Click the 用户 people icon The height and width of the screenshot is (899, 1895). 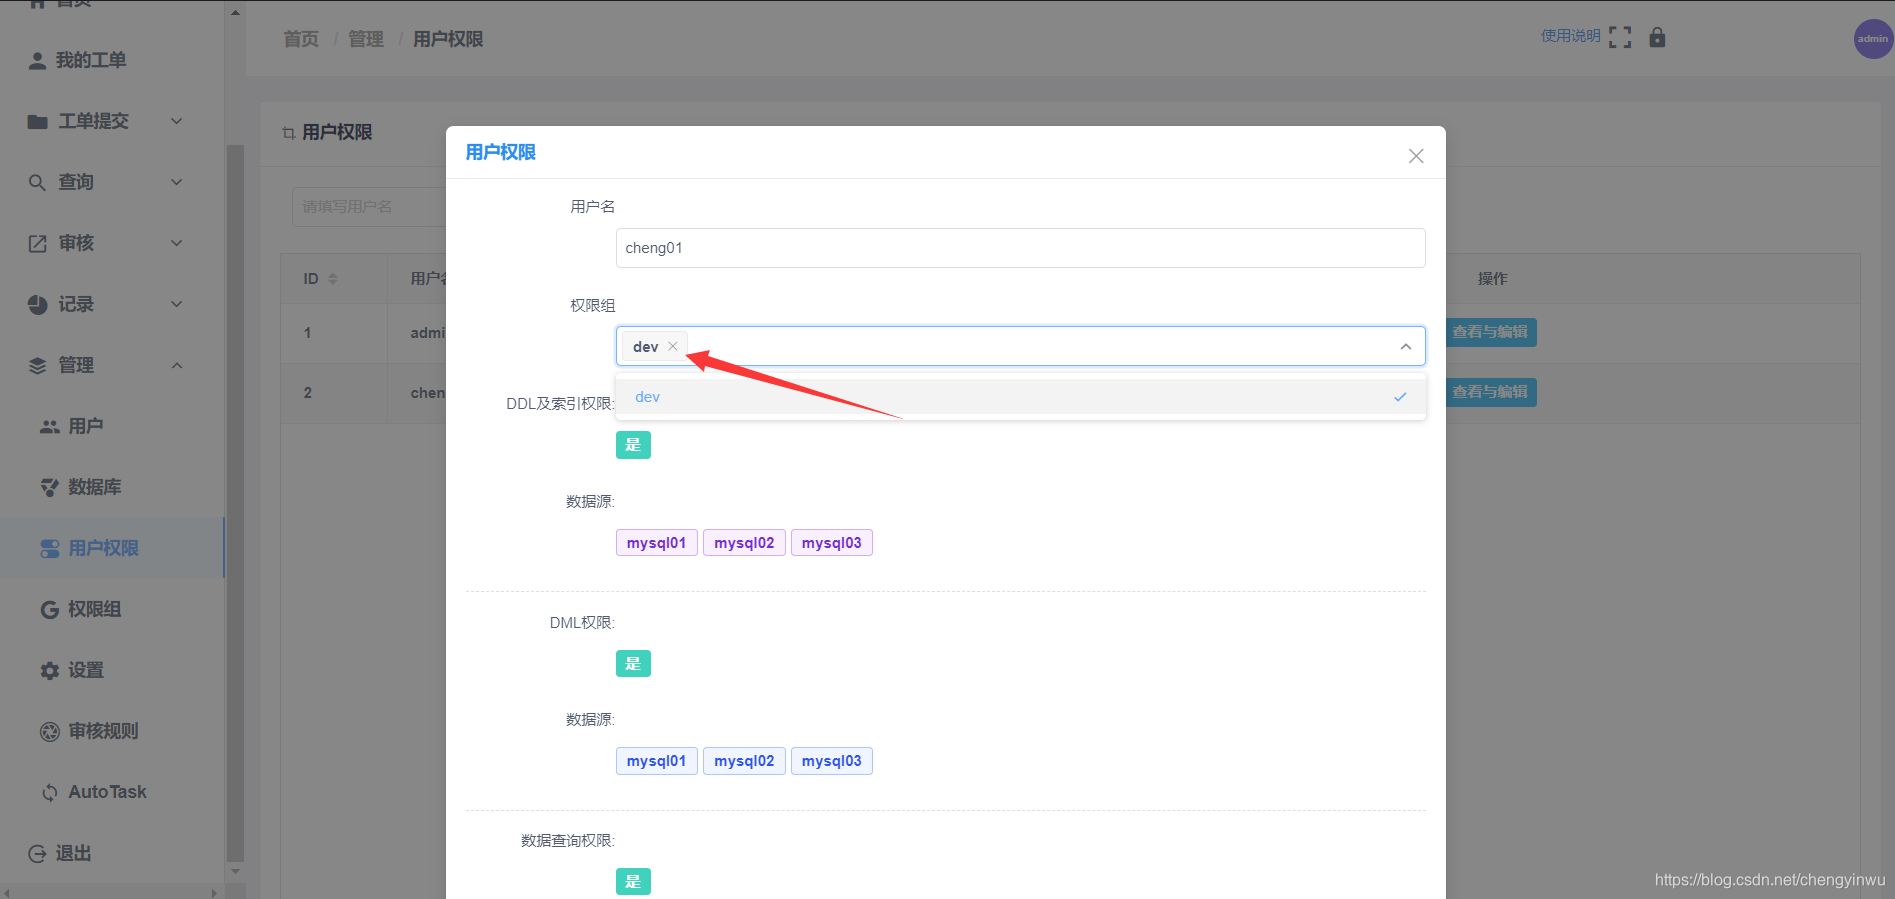tap(50, 427)
